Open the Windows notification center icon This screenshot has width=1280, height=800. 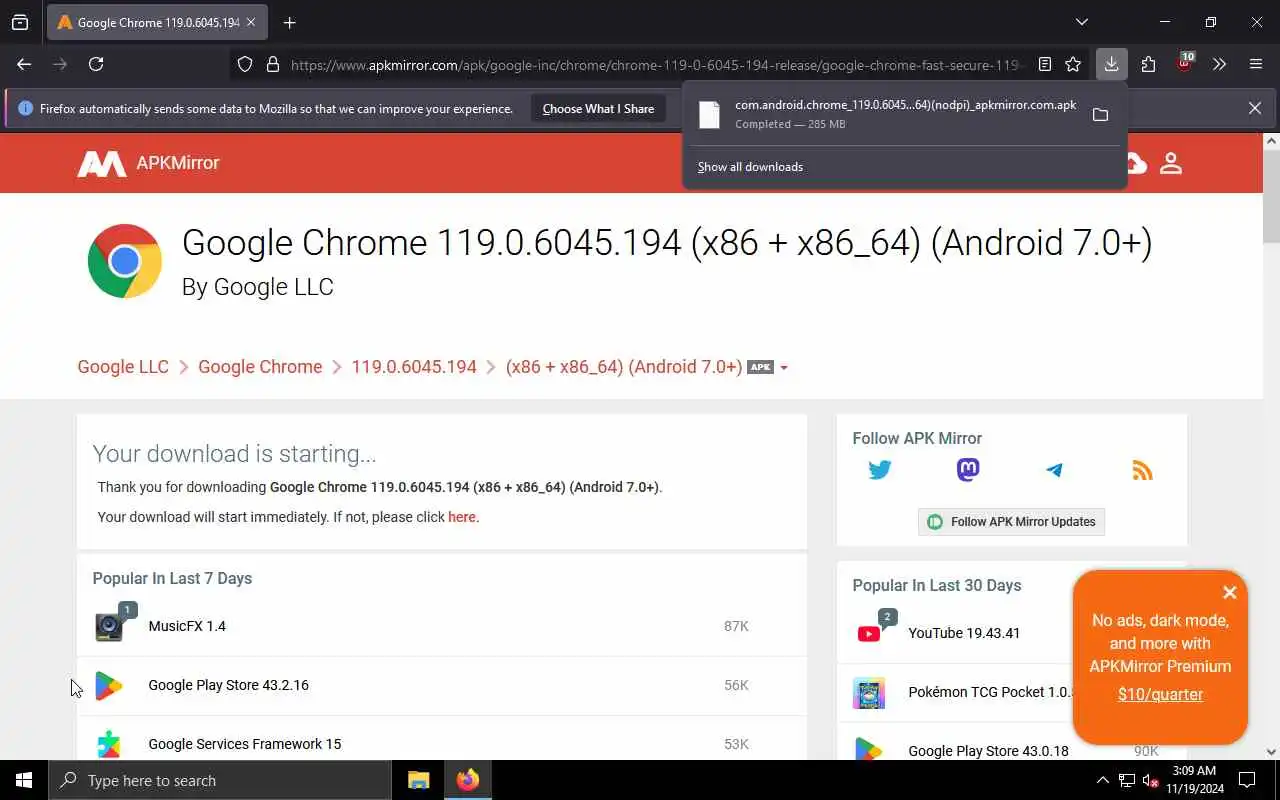coord(1247,780)
